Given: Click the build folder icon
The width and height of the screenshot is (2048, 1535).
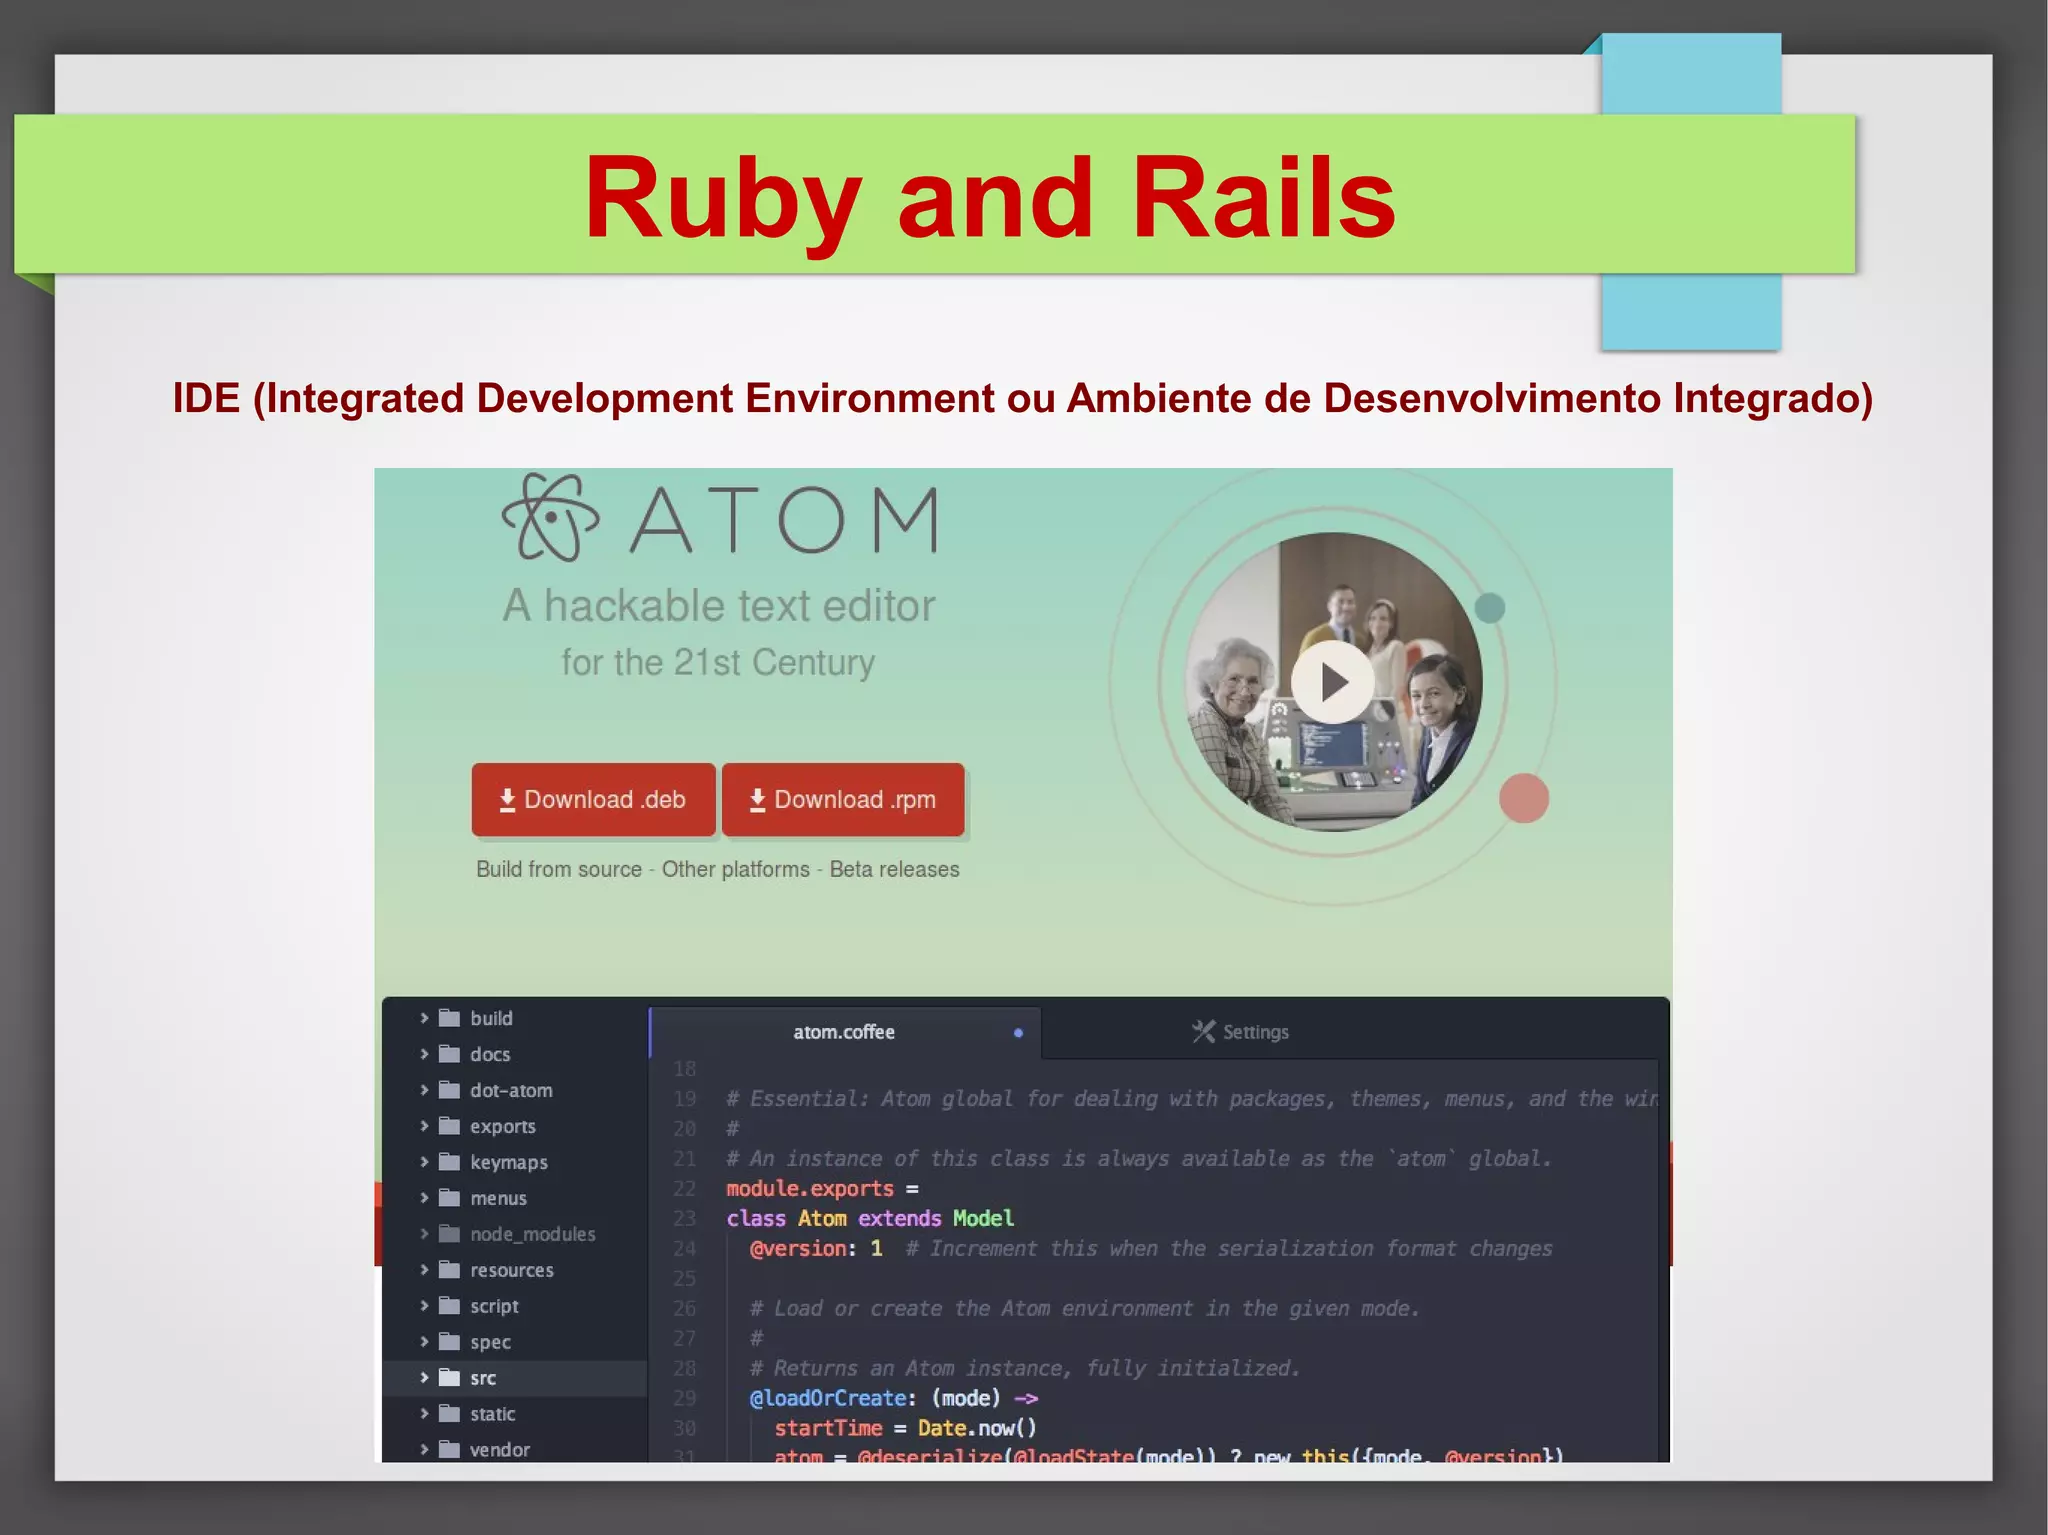Looking at the screenshot, I should coord(450,1018).
